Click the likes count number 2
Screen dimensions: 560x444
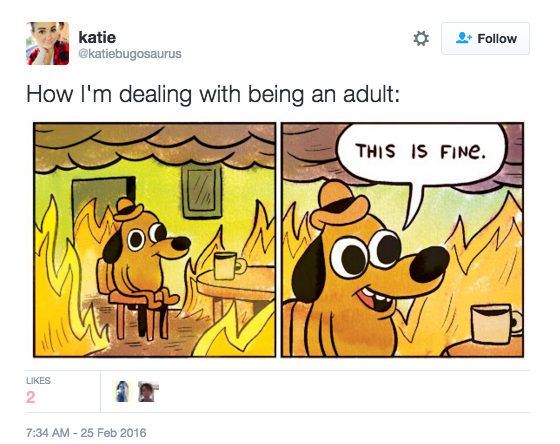click(31, 397)
